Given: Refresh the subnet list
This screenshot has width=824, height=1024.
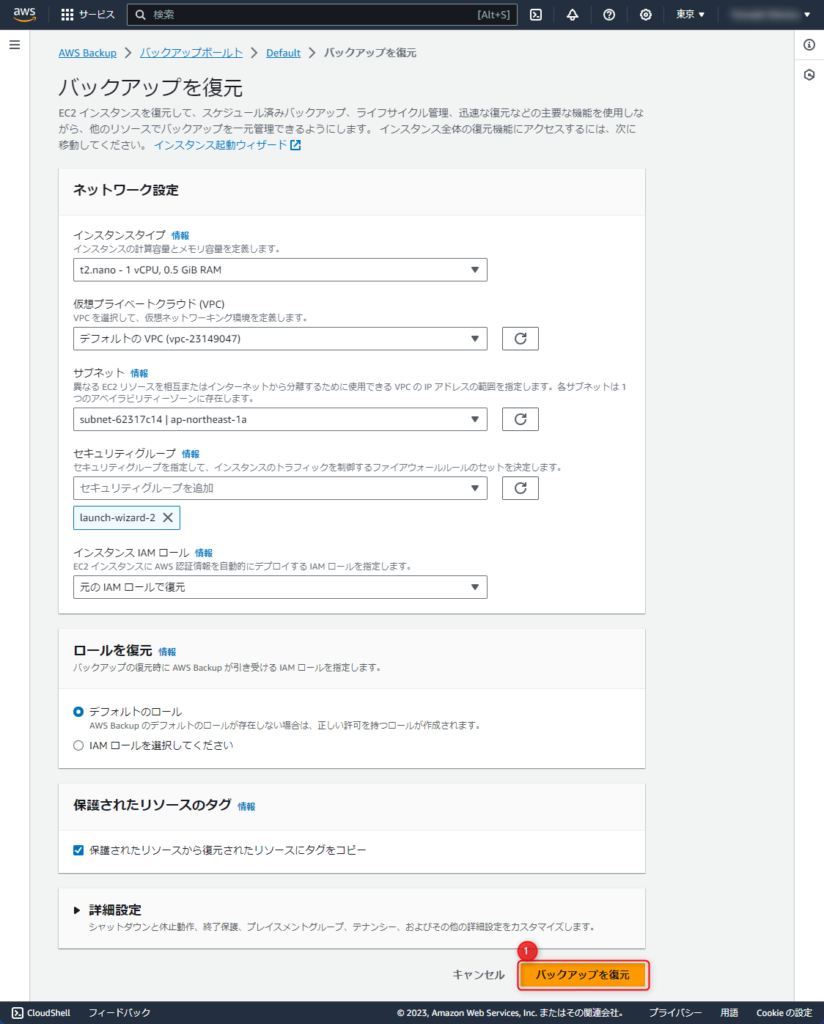Looking at the screenshot, I should point(520,419).
